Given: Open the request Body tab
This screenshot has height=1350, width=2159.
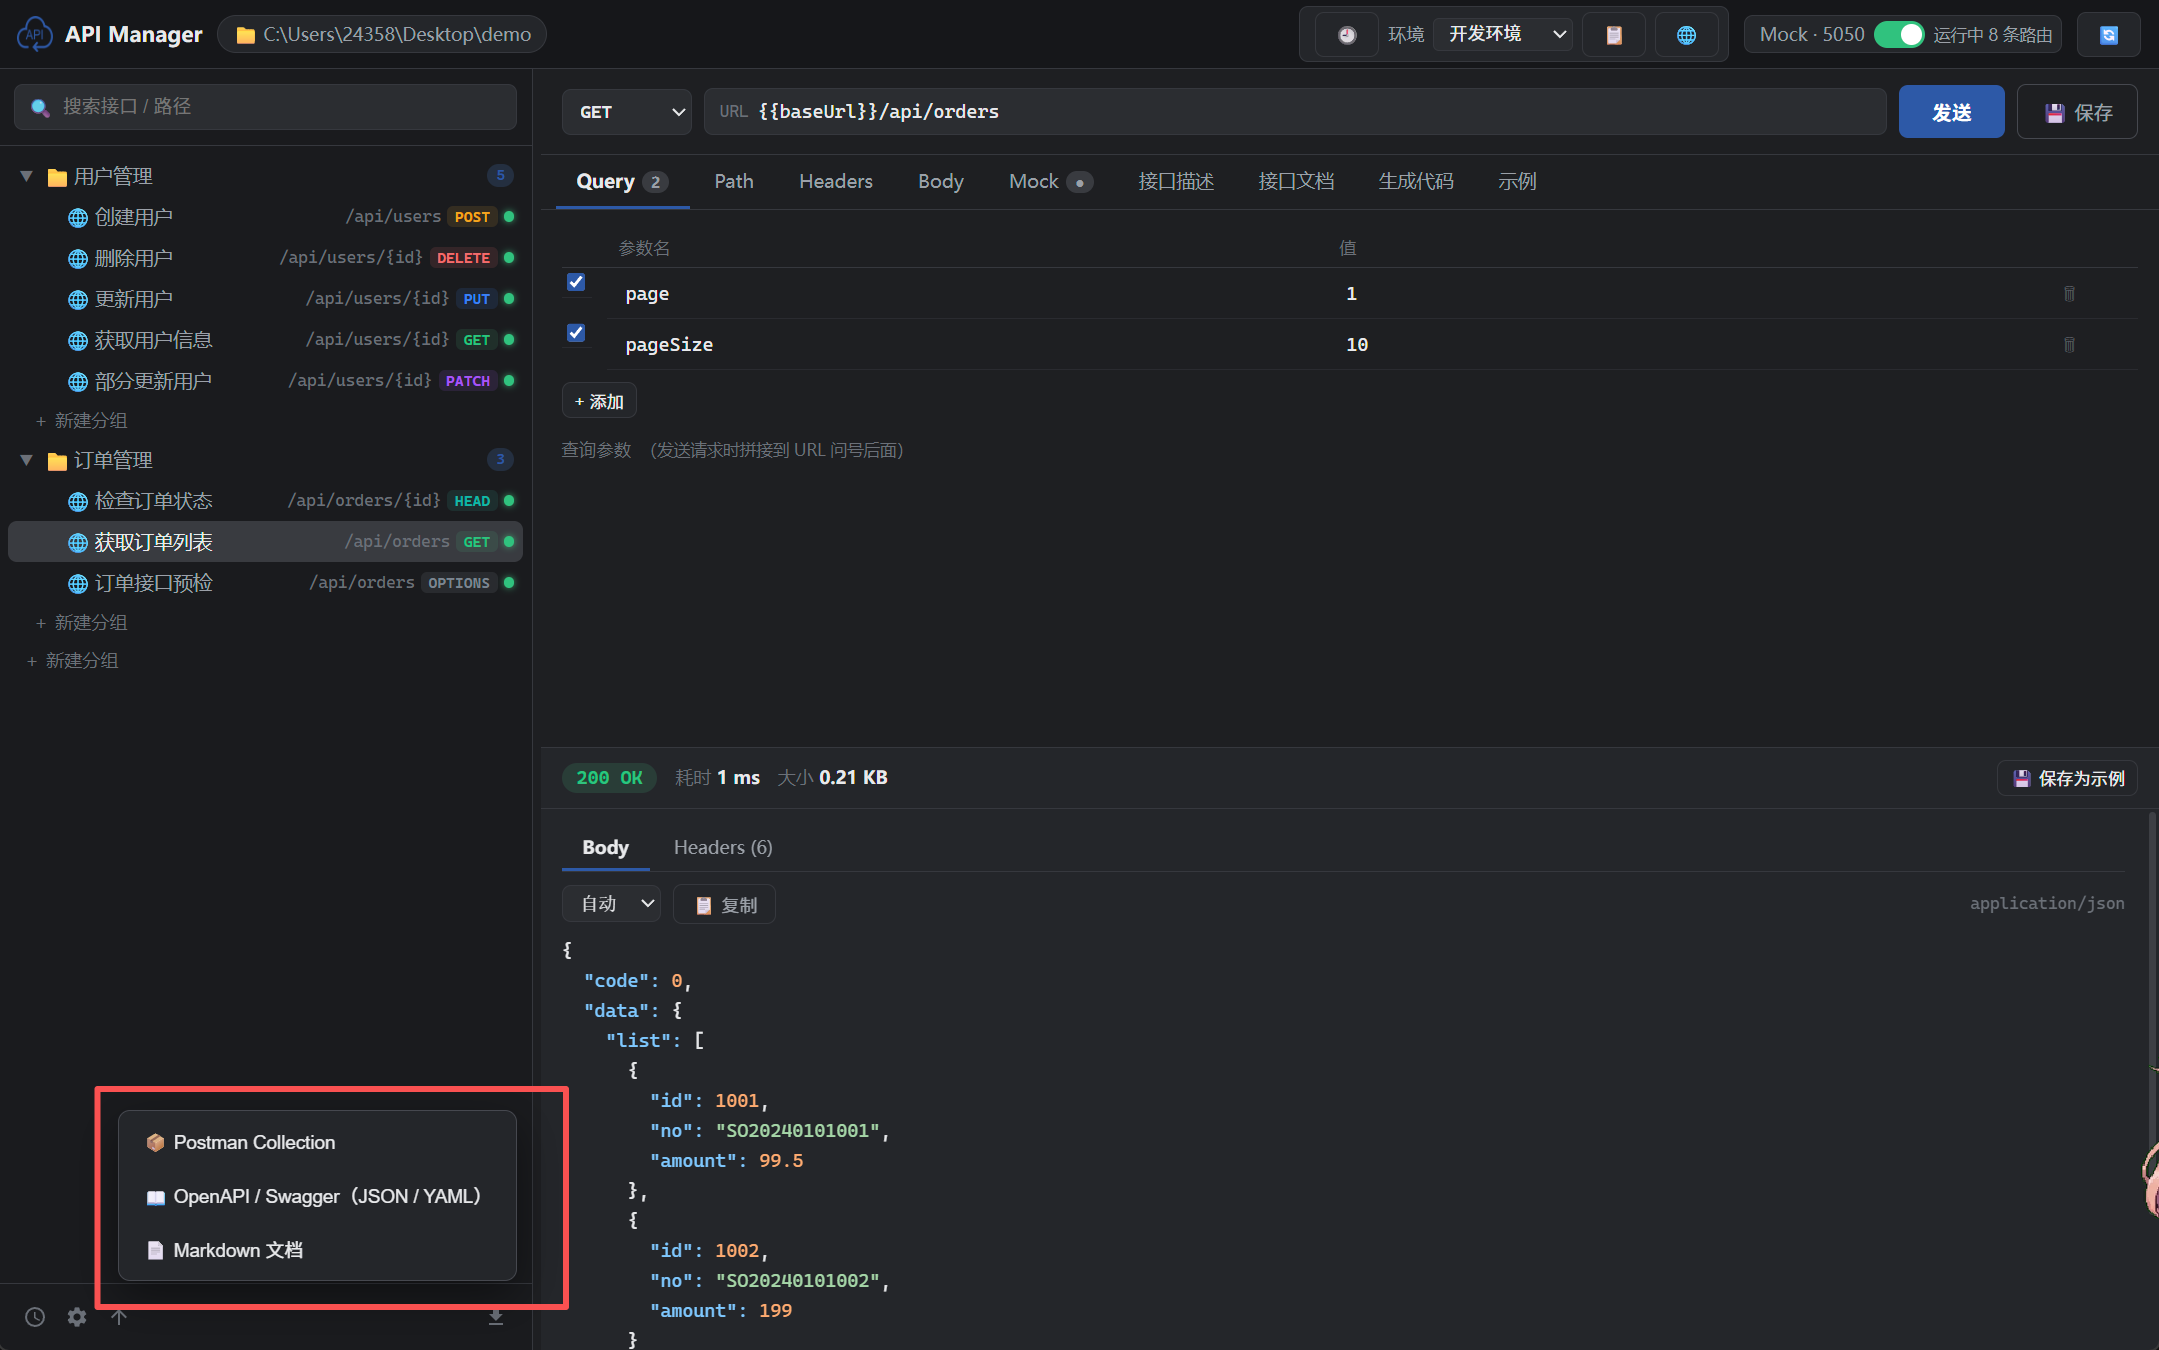Looking at the screenshot, I should [941, 181].
